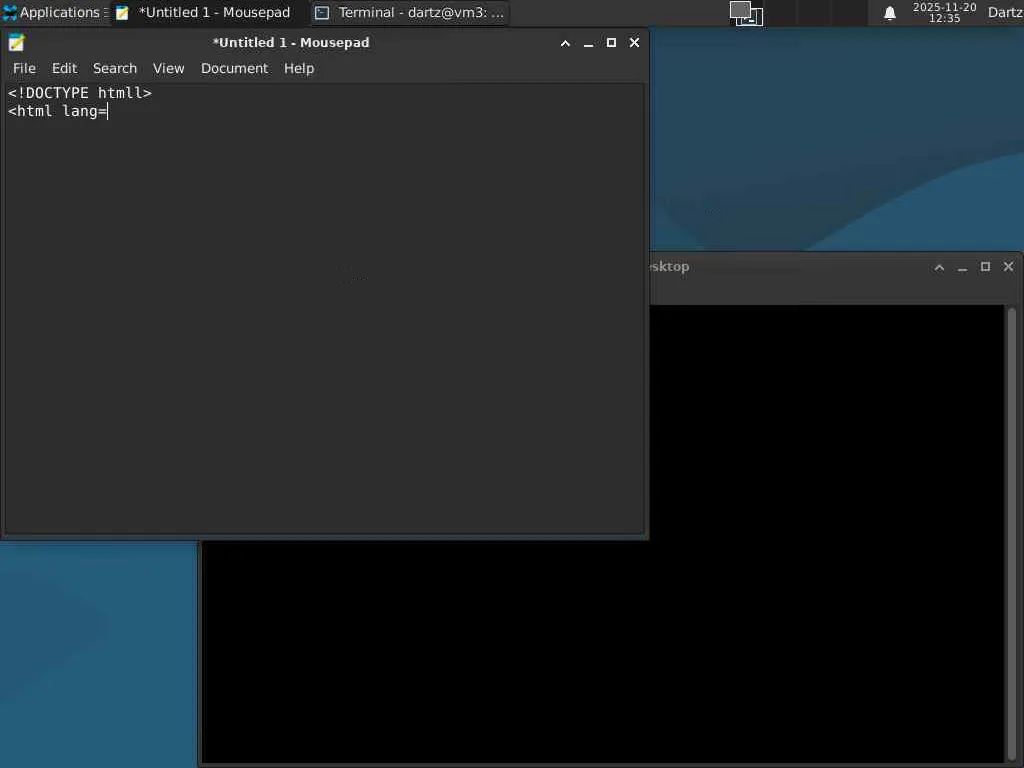Roll up the Terminal window with the arrow button
This screenshot has height=768, width=1024.
[x=939, y=267]
